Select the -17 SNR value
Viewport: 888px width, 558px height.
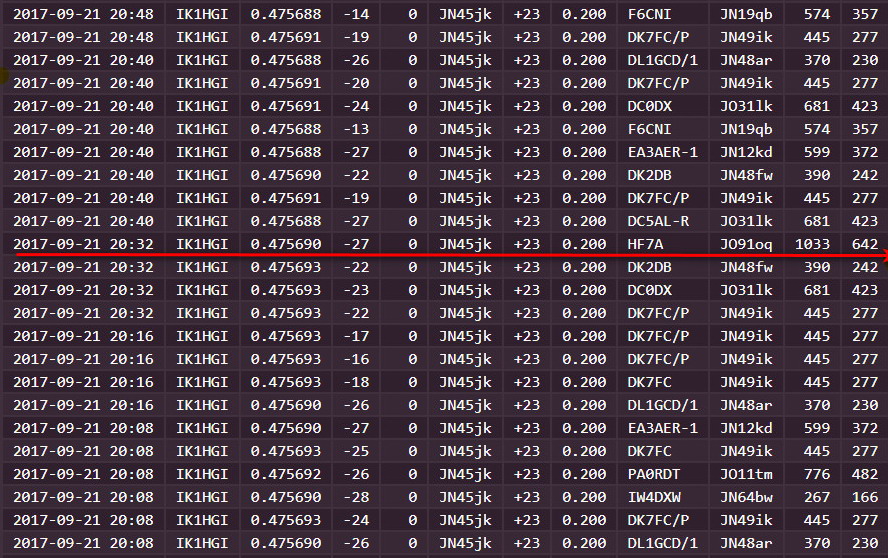pyautogui.click(x=356, y=336)
